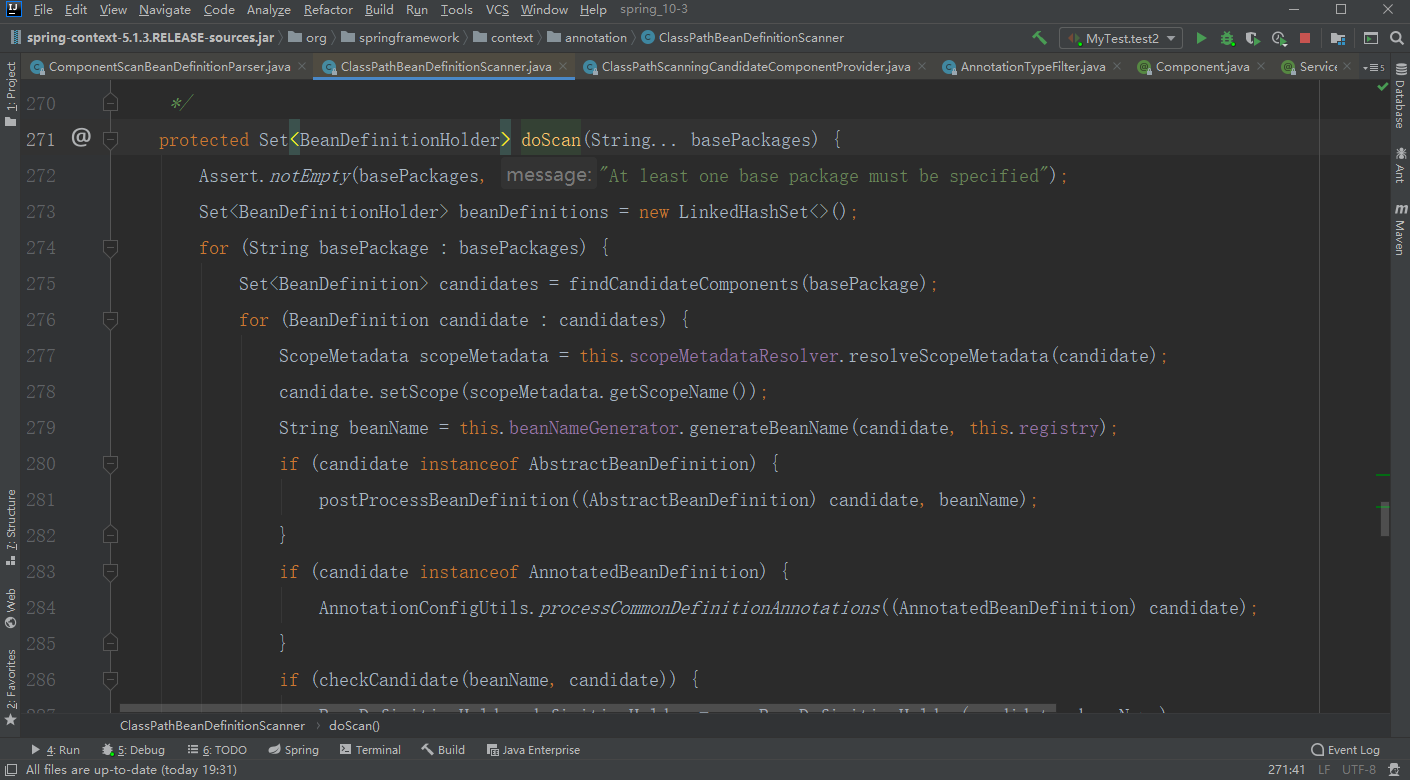1410x780 pixels.
Task: Open the Event Log
Action: point(1345,750)
